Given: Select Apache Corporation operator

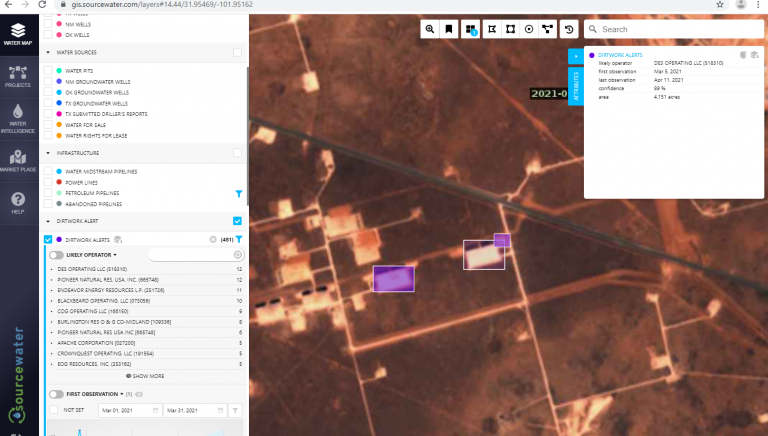Looking at the screenshot, I should [96, 343].
